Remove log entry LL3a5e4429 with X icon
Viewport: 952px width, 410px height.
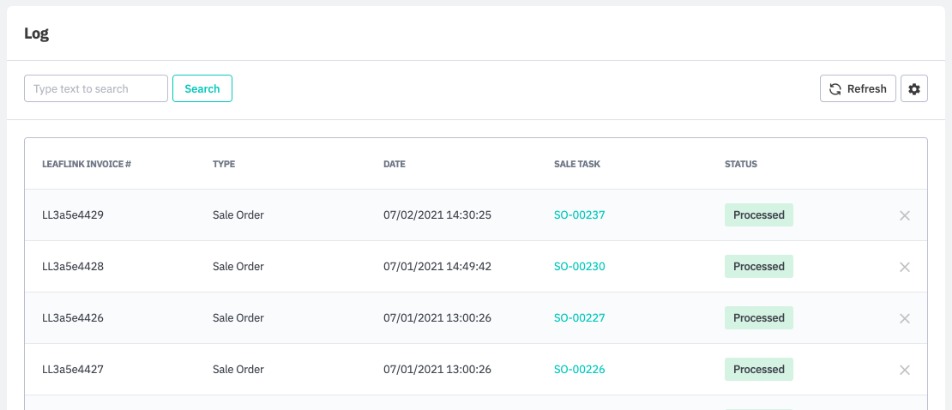click(904, 216)
